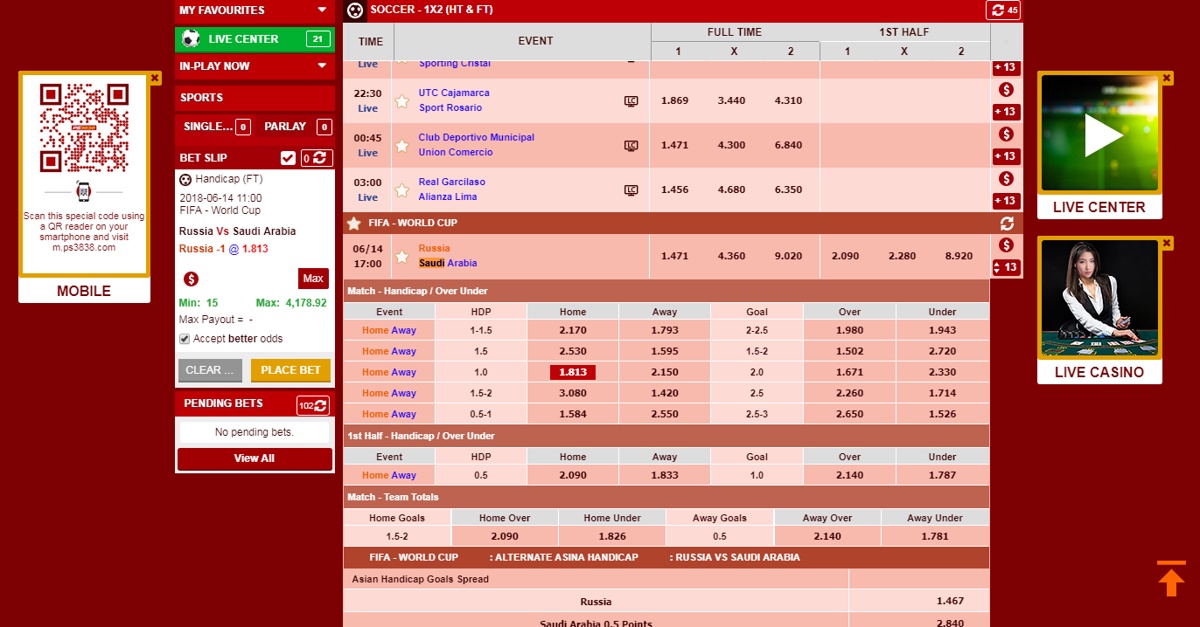Screen dimensions: 1200x627
Task: Click the Place Bet button
Action: pyautogui.click(x=291, y=370)
